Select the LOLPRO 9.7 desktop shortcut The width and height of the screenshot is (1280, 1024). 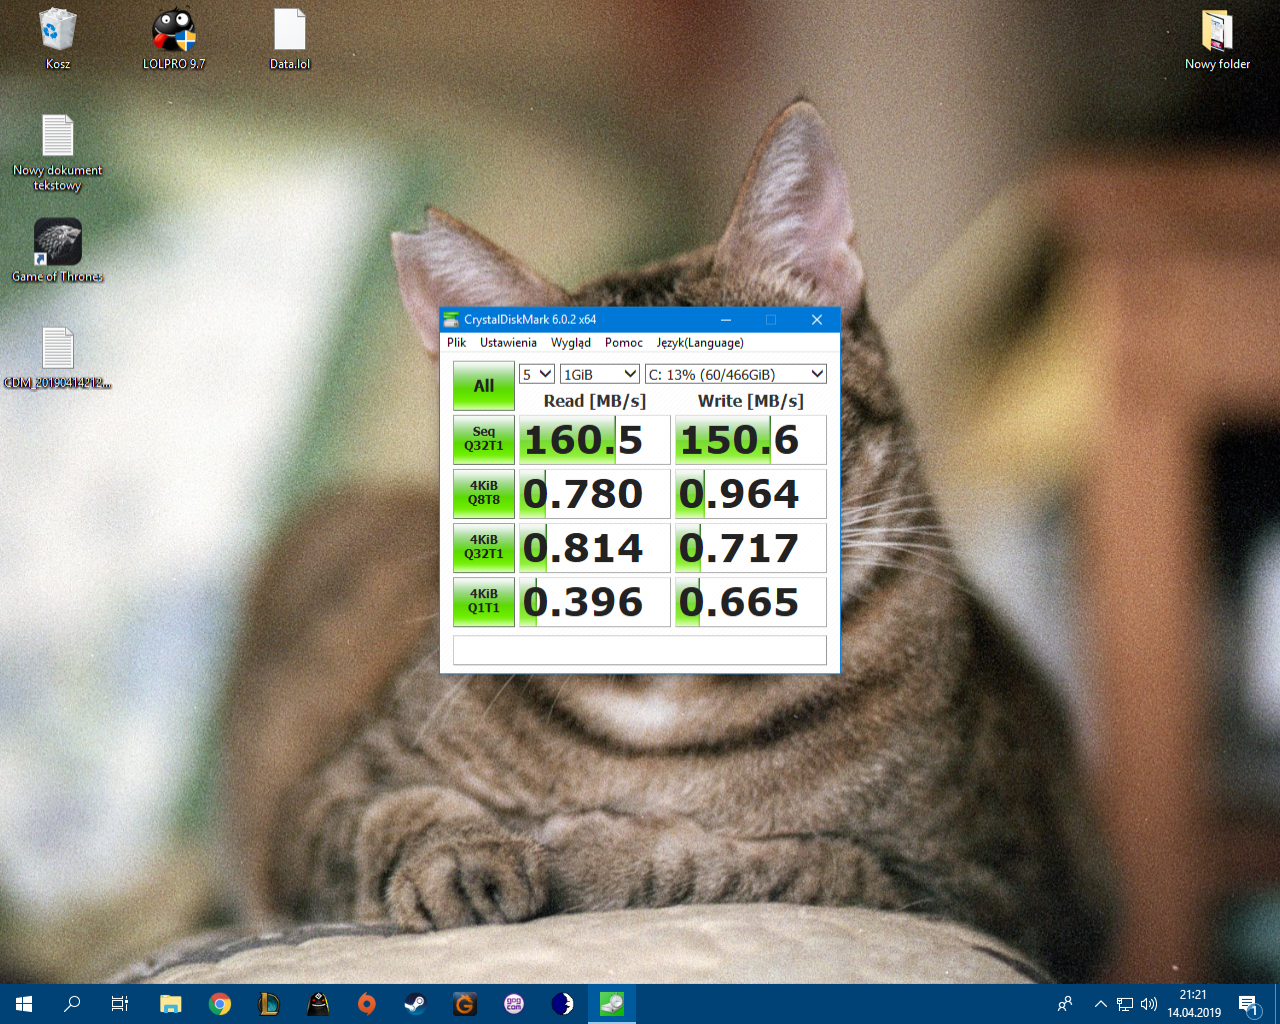pos(174,39)
